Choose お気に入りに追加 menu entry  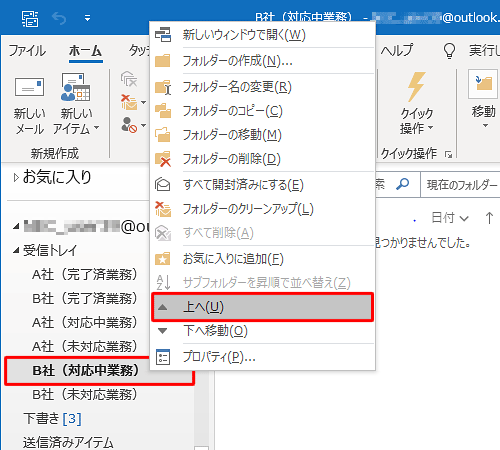263,259
